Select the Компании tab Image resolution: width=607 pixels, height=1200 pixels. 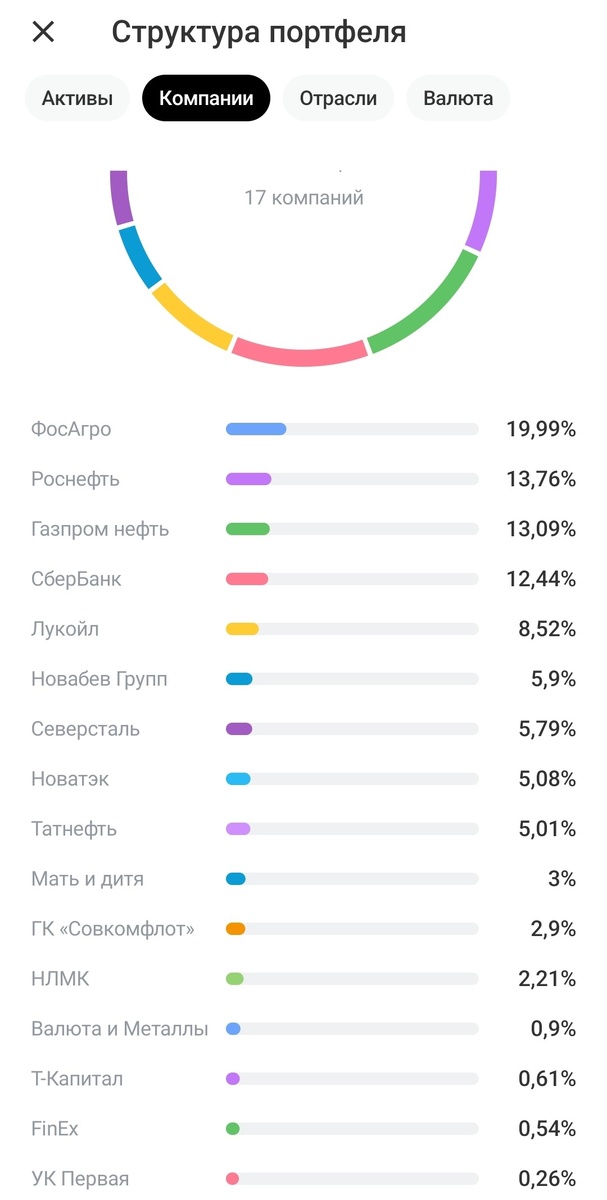point(206,97)
